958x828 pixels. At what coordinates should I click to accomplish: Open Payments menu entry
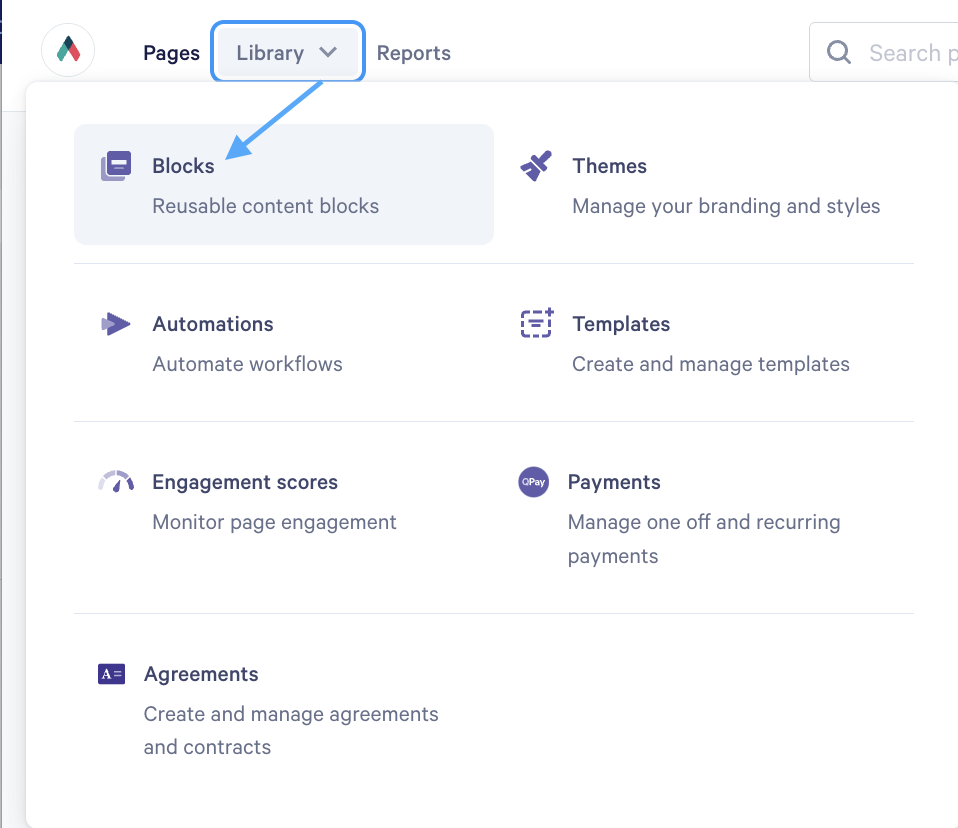tap(704, 518)
